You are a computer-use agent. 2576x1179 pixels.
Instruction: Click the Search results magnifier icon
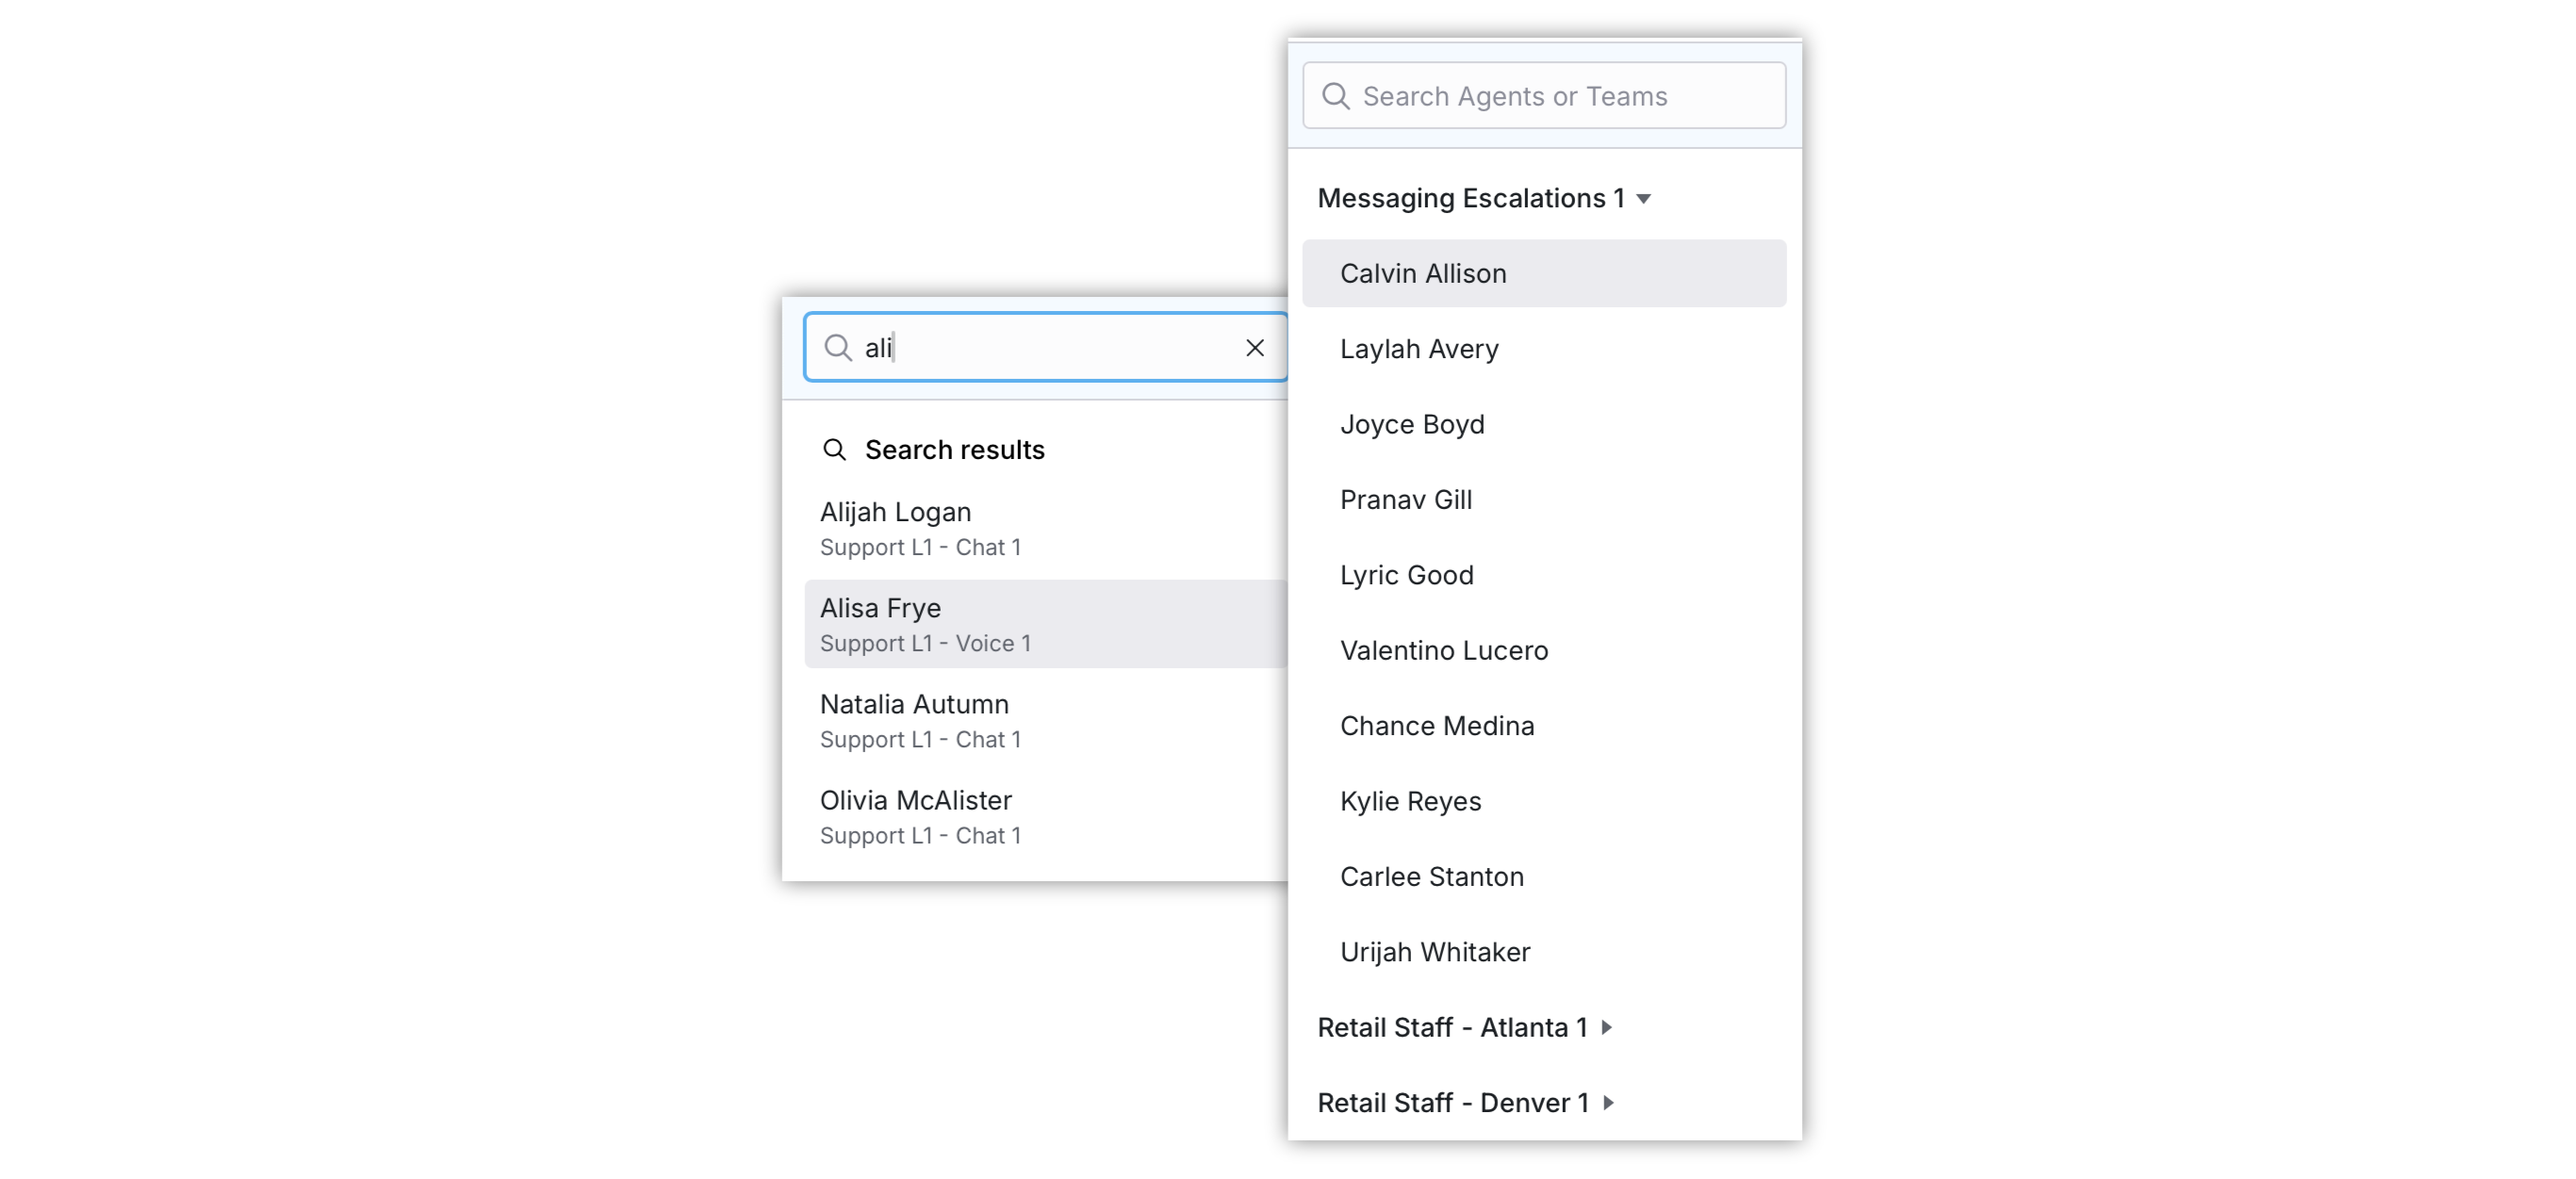(834, 450)
